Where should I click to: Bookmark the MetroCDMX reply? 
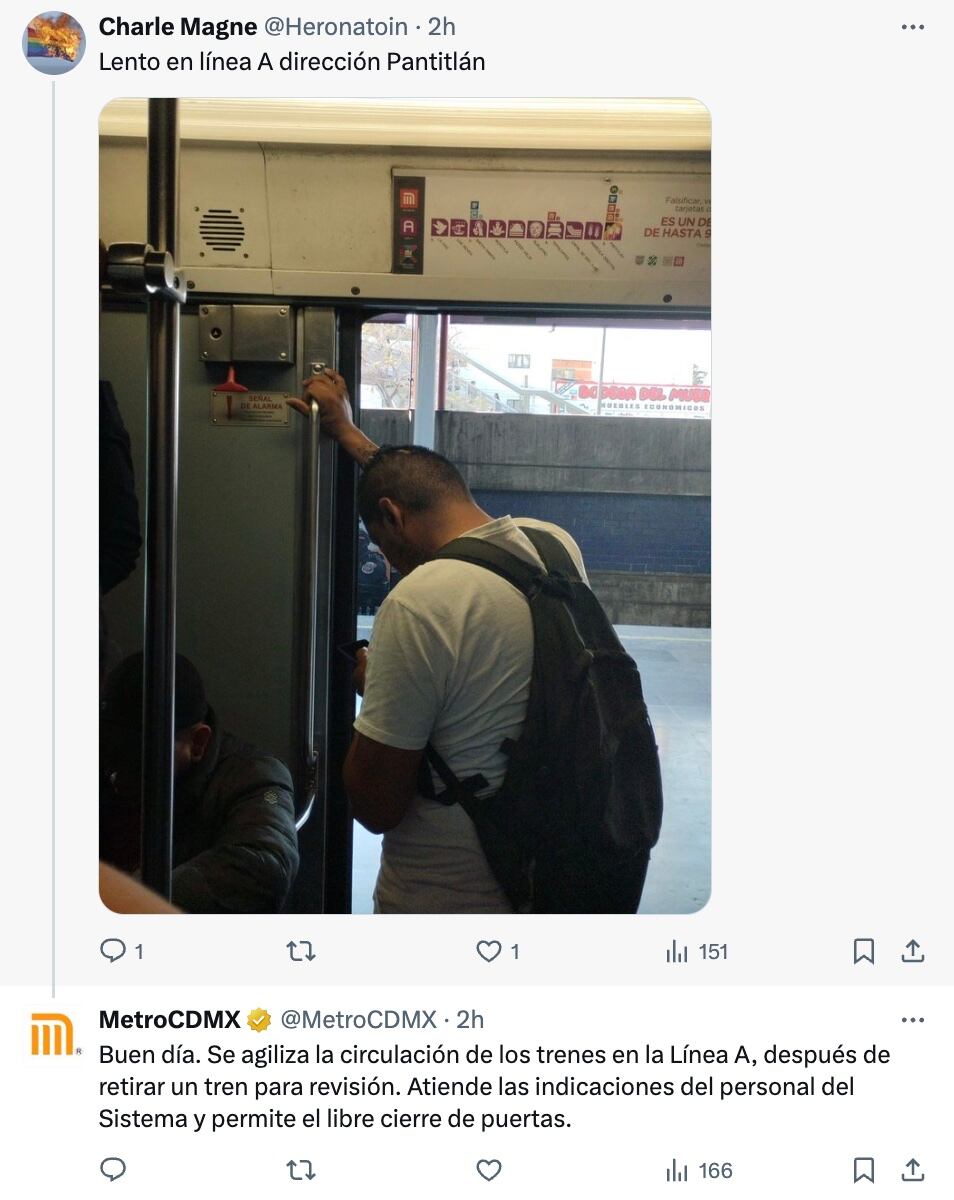click(864, 1169)
